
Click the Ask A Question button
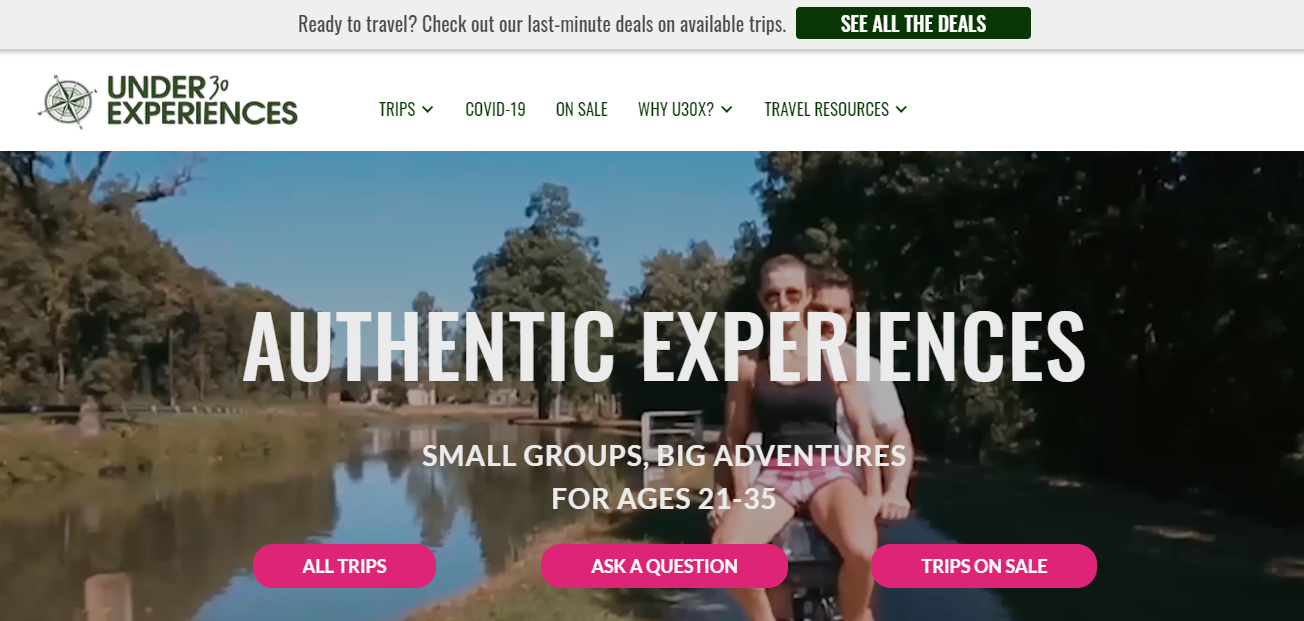[x=664, y=566]
